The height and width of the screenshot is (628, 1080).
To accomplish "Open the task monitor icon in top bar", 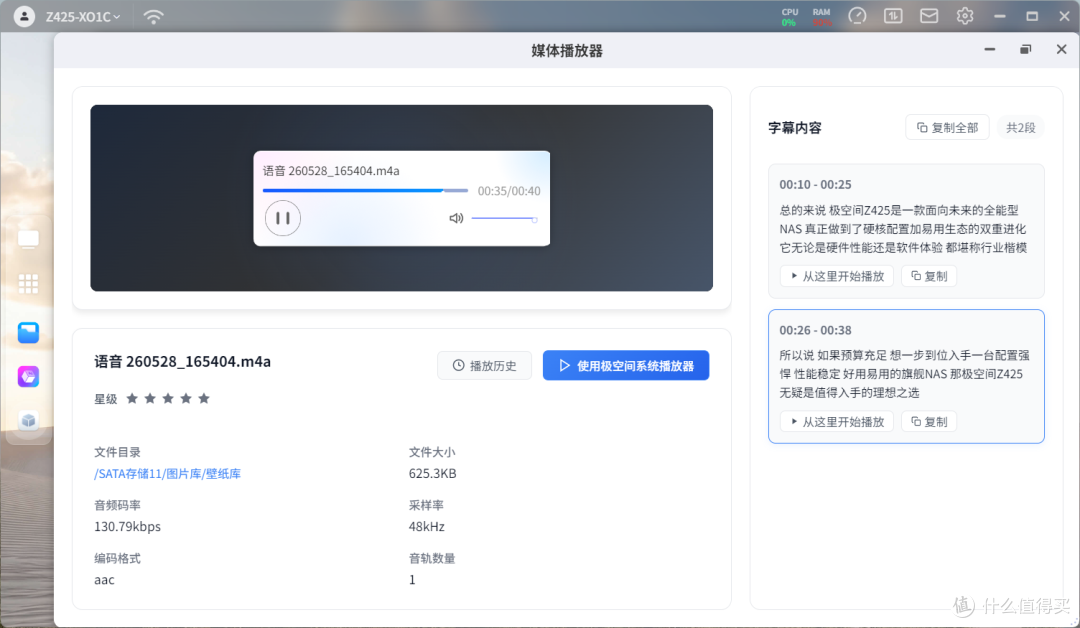I will coord(893,16).
